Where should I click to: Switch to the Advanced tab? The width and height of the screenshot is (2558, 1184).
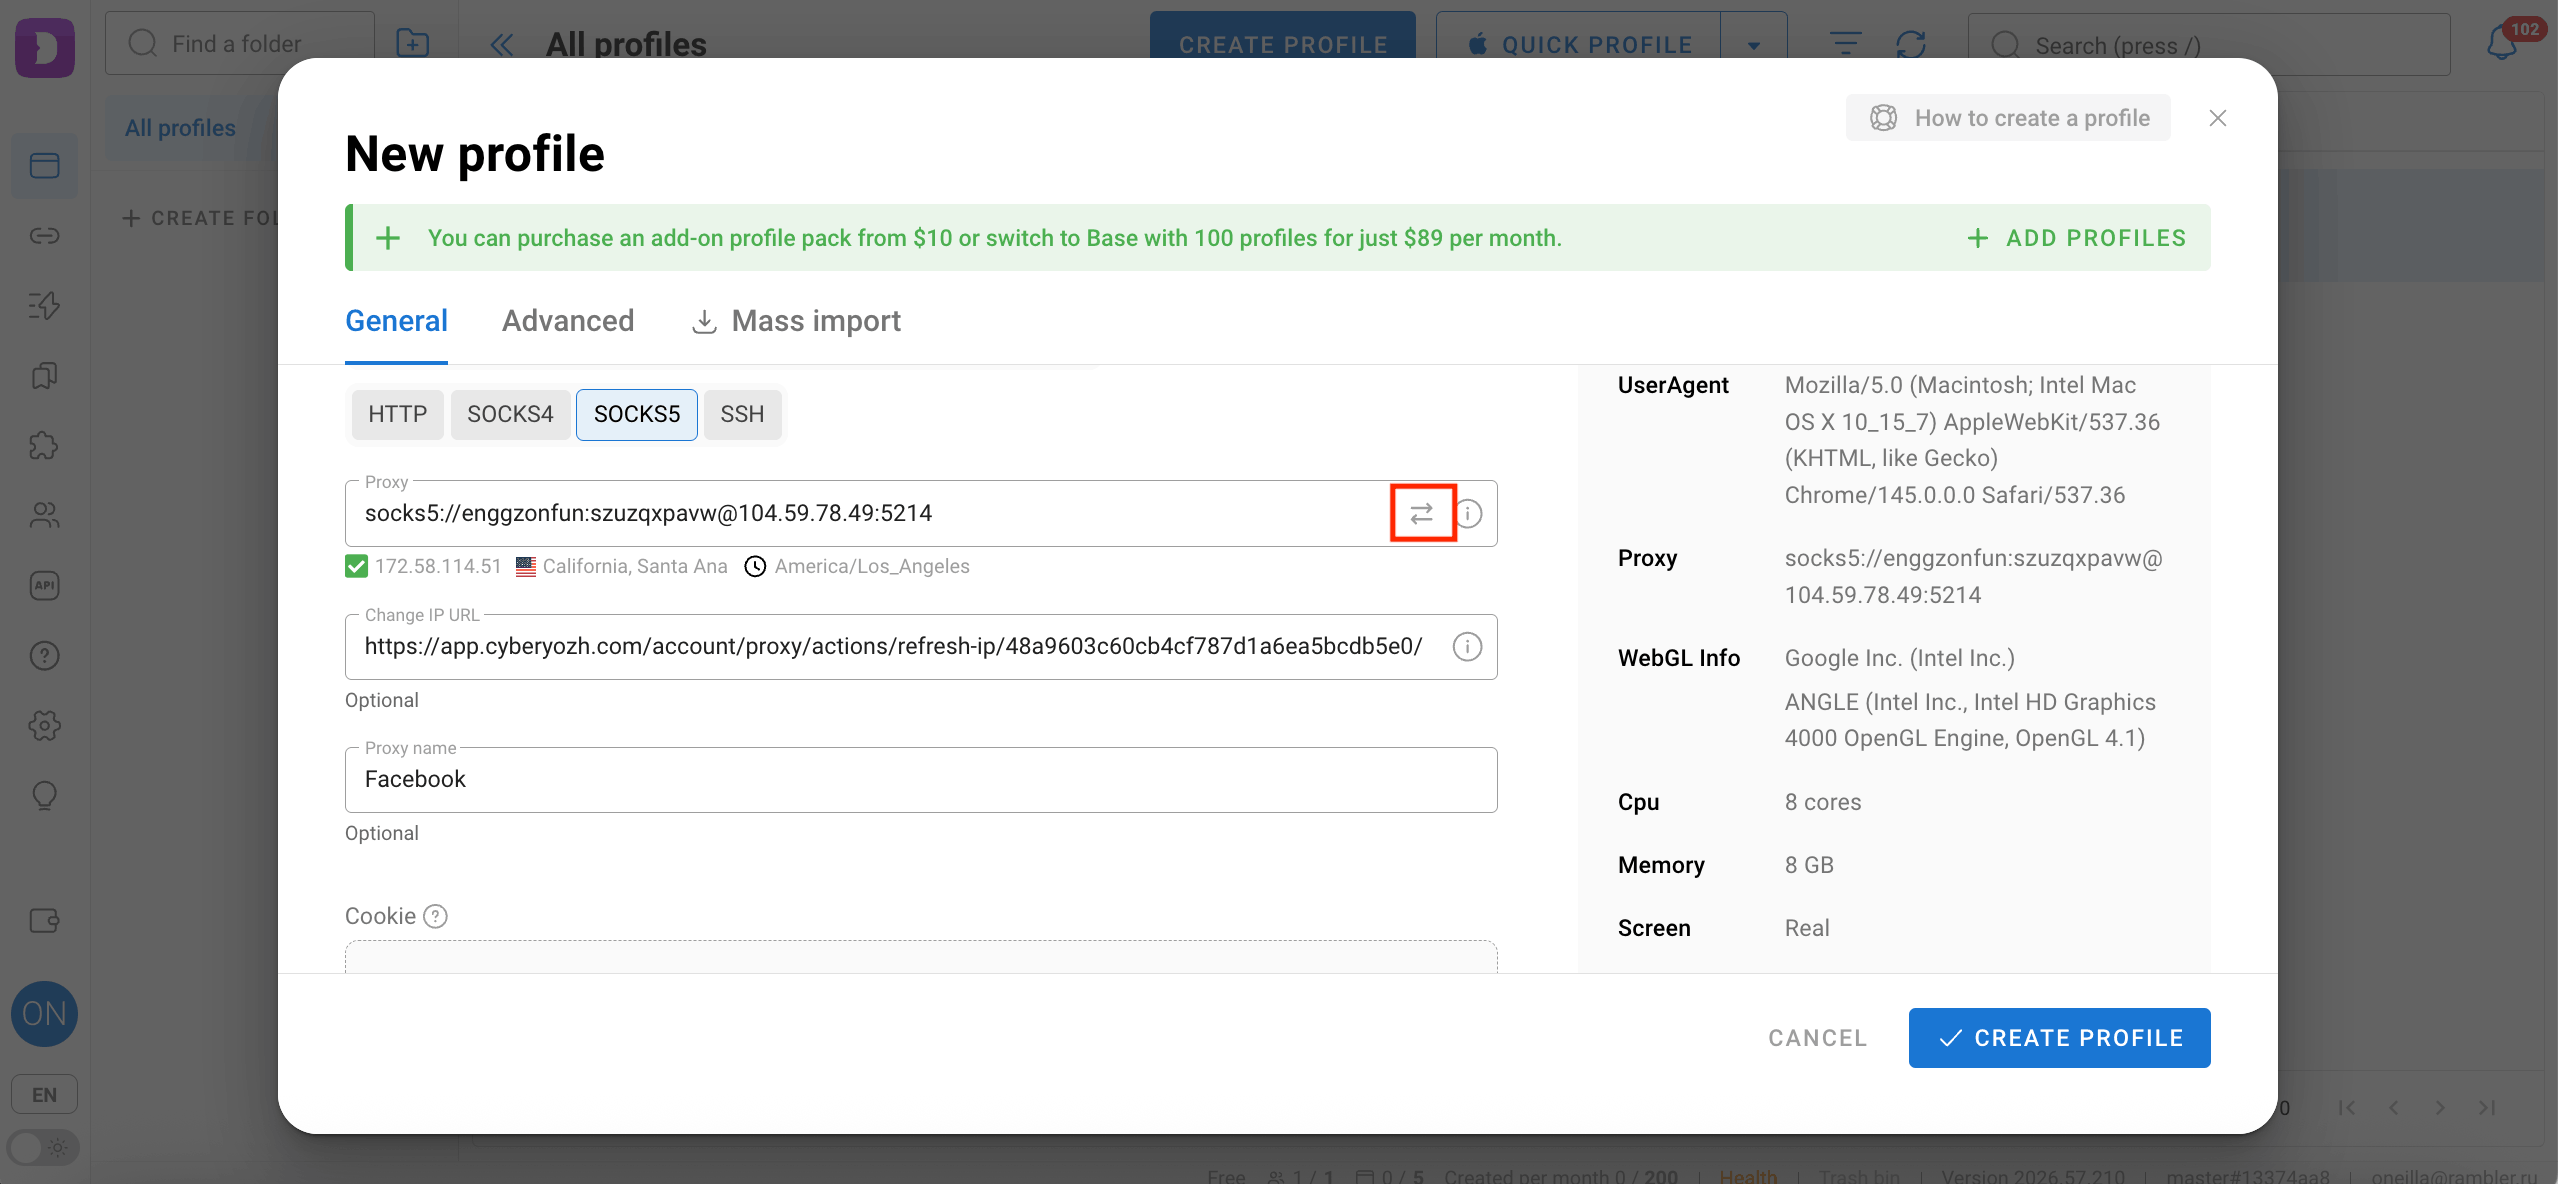[567, 320]
